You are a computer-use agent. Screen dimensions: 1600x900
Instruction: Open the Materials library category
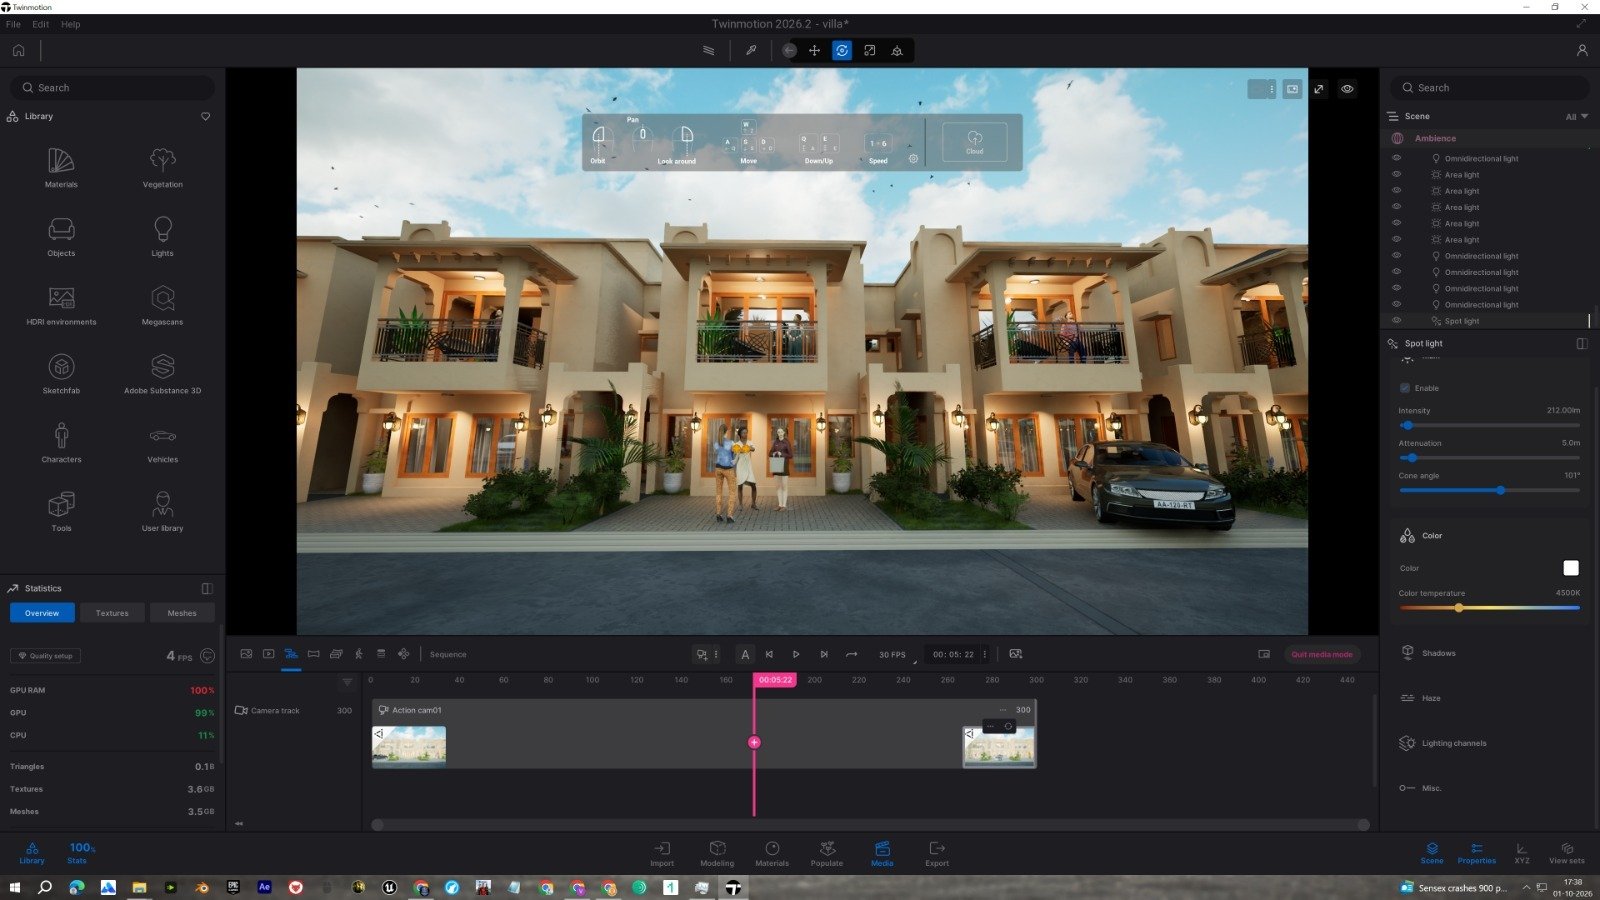coord(61,167)
